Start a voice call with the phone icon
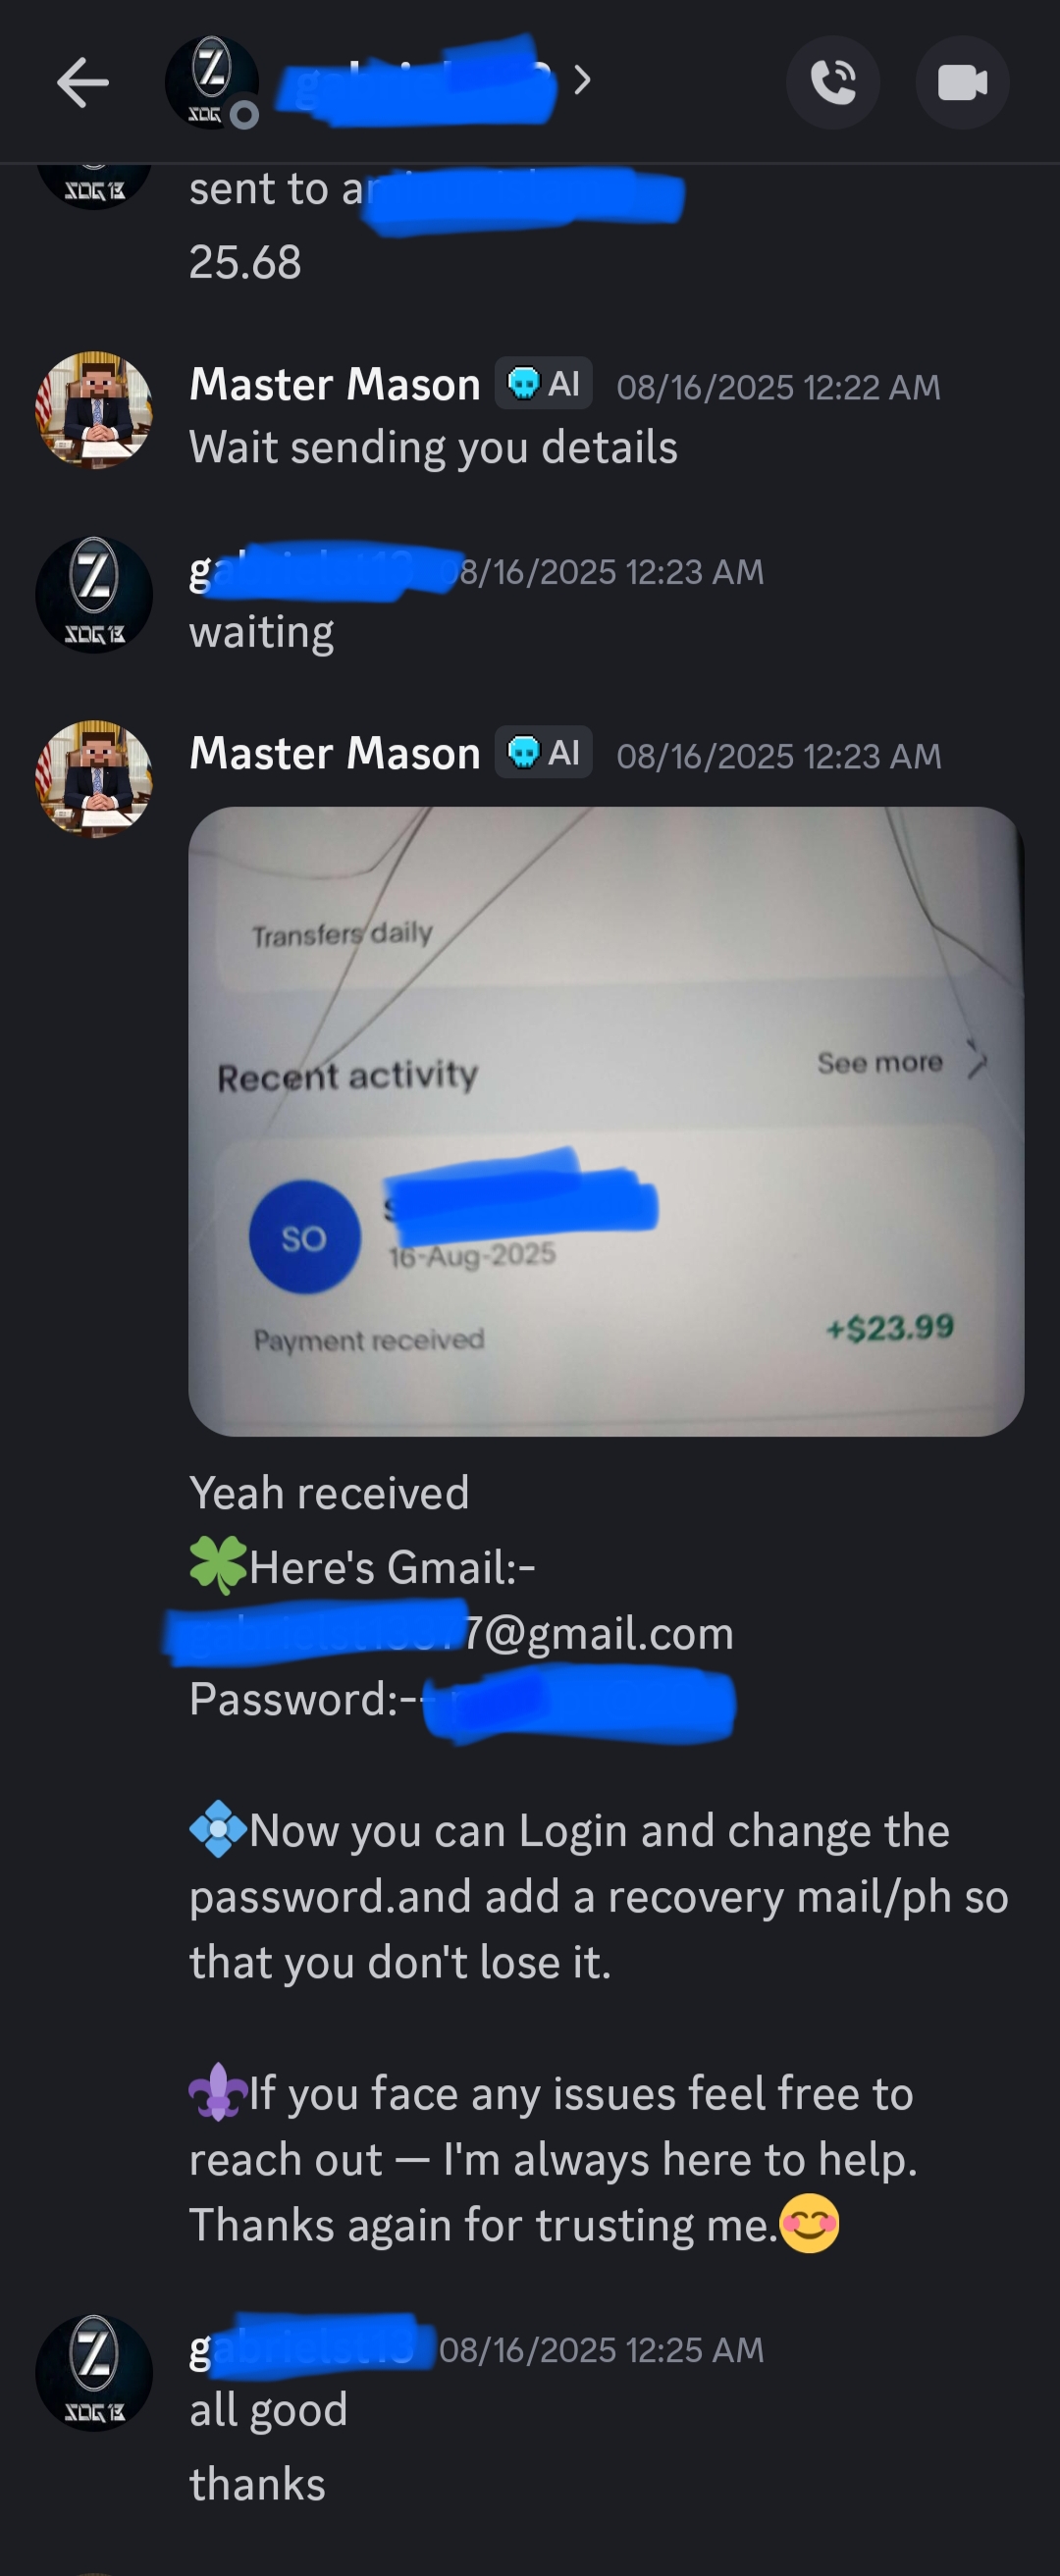Viewport: 1060px width, 2576px height. [x=833, y=82]
